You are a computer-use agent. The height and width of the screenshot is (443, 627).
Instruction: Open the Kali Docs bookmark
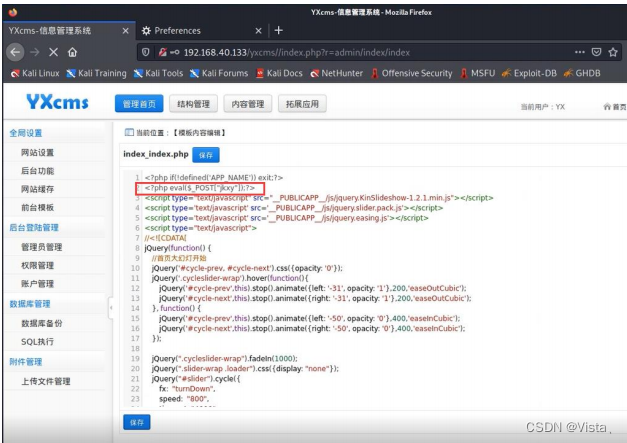point(279,73)
